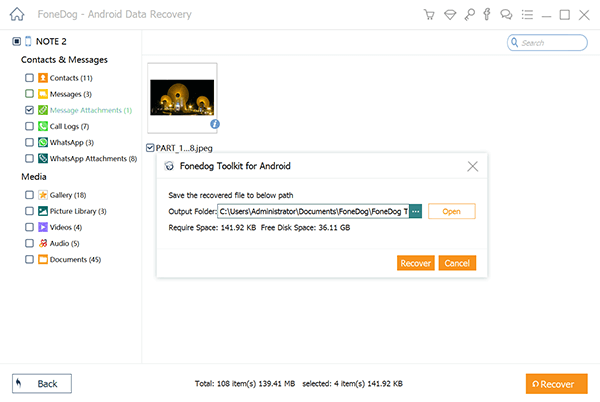Click the Messages category icon
The image size is (600, 402).
(43, 94)
